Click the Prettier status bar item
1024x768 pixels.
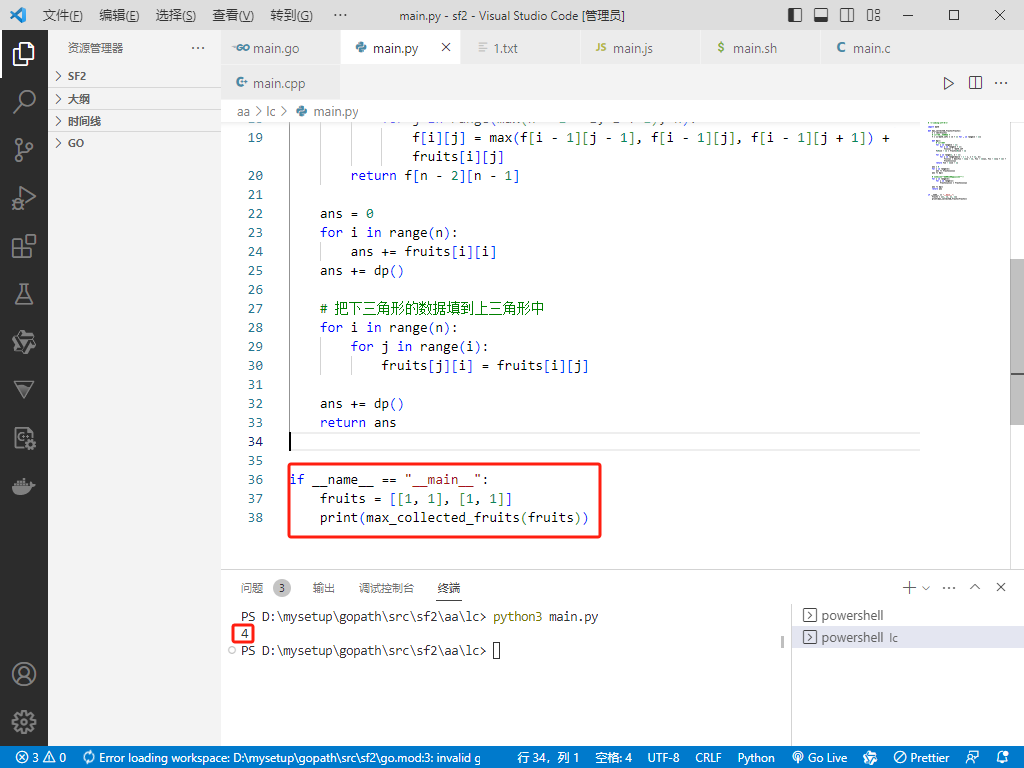coord(921,758)
